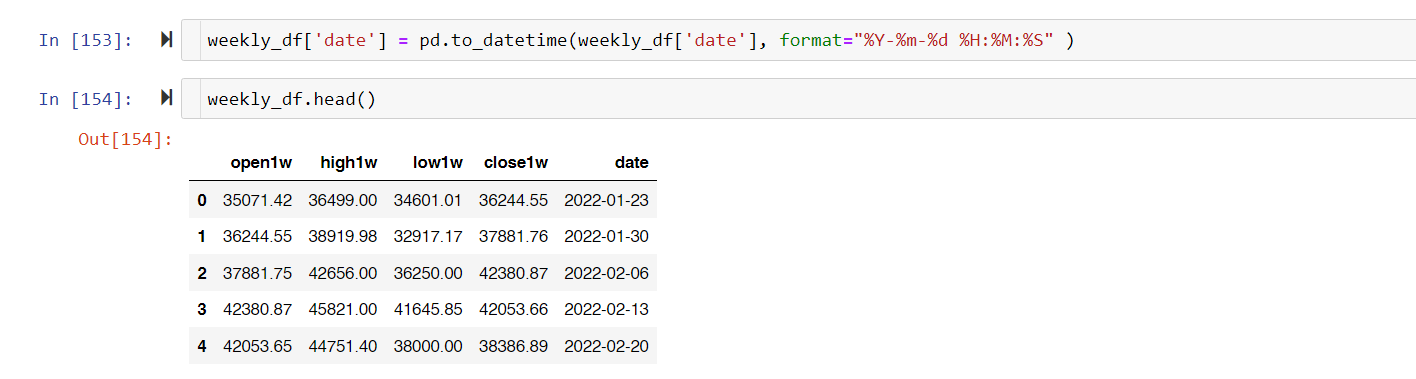The image size is (1416, 379).
Task: Click the low1w column header
Action: [x=437, y=162]
